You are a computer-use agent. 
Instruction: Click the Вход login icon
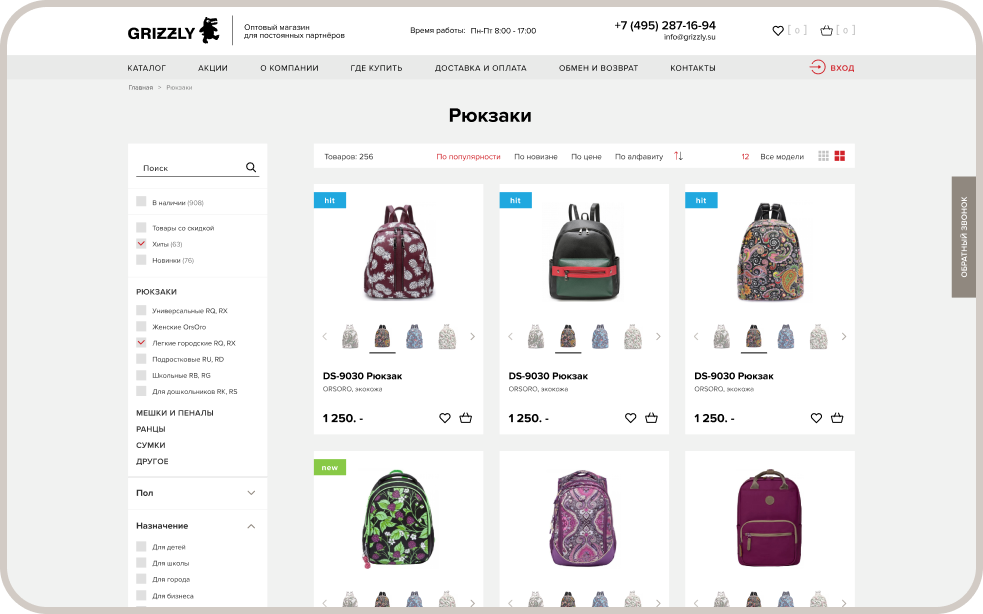point(817,67)
